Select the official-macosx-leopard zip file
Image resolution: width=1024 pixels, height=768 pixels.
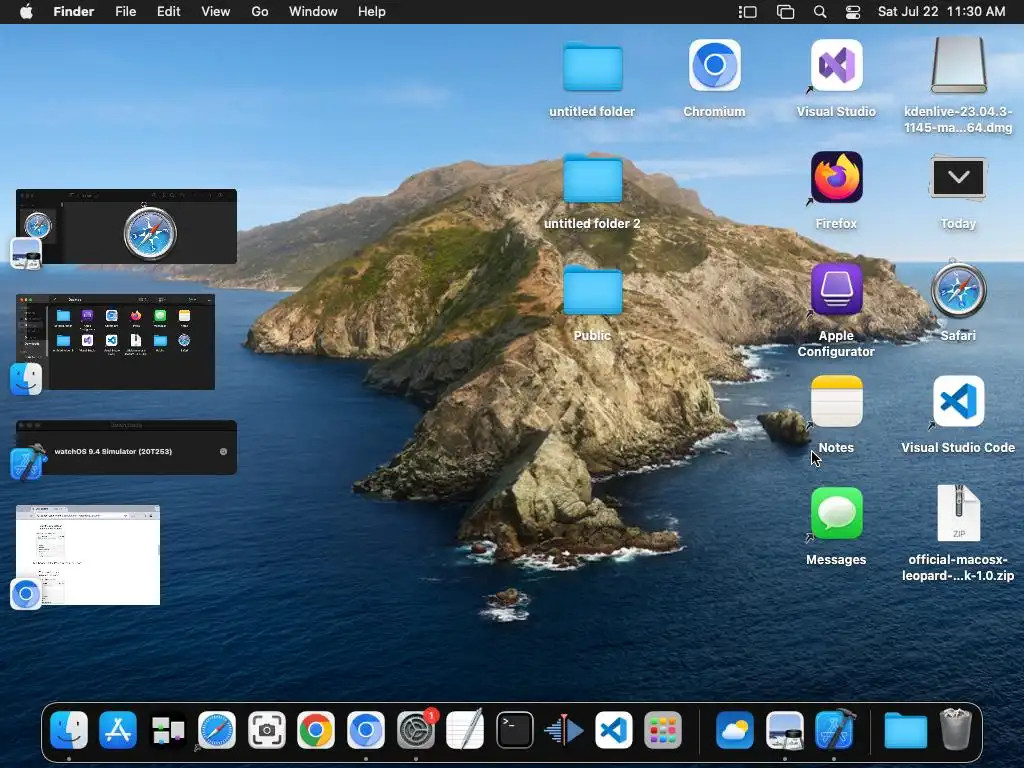pos(958,533)
